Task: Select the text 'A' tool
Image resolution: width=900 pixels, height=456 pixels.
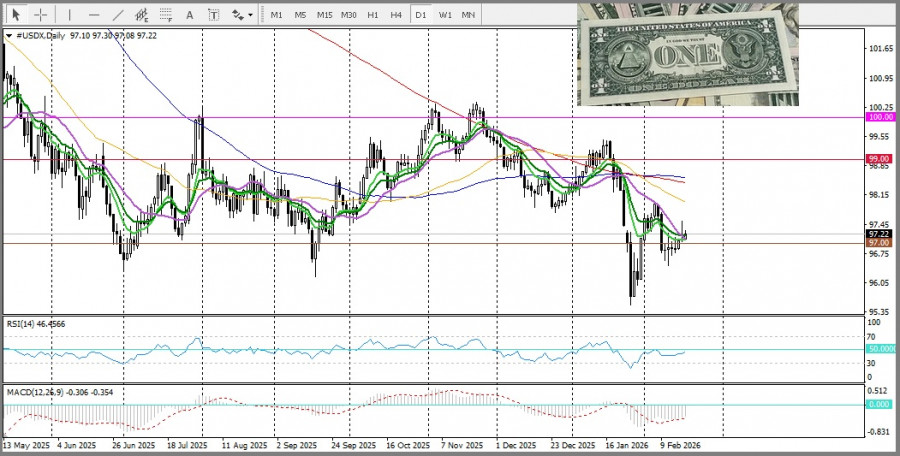Action: click(x=191, y=15)
